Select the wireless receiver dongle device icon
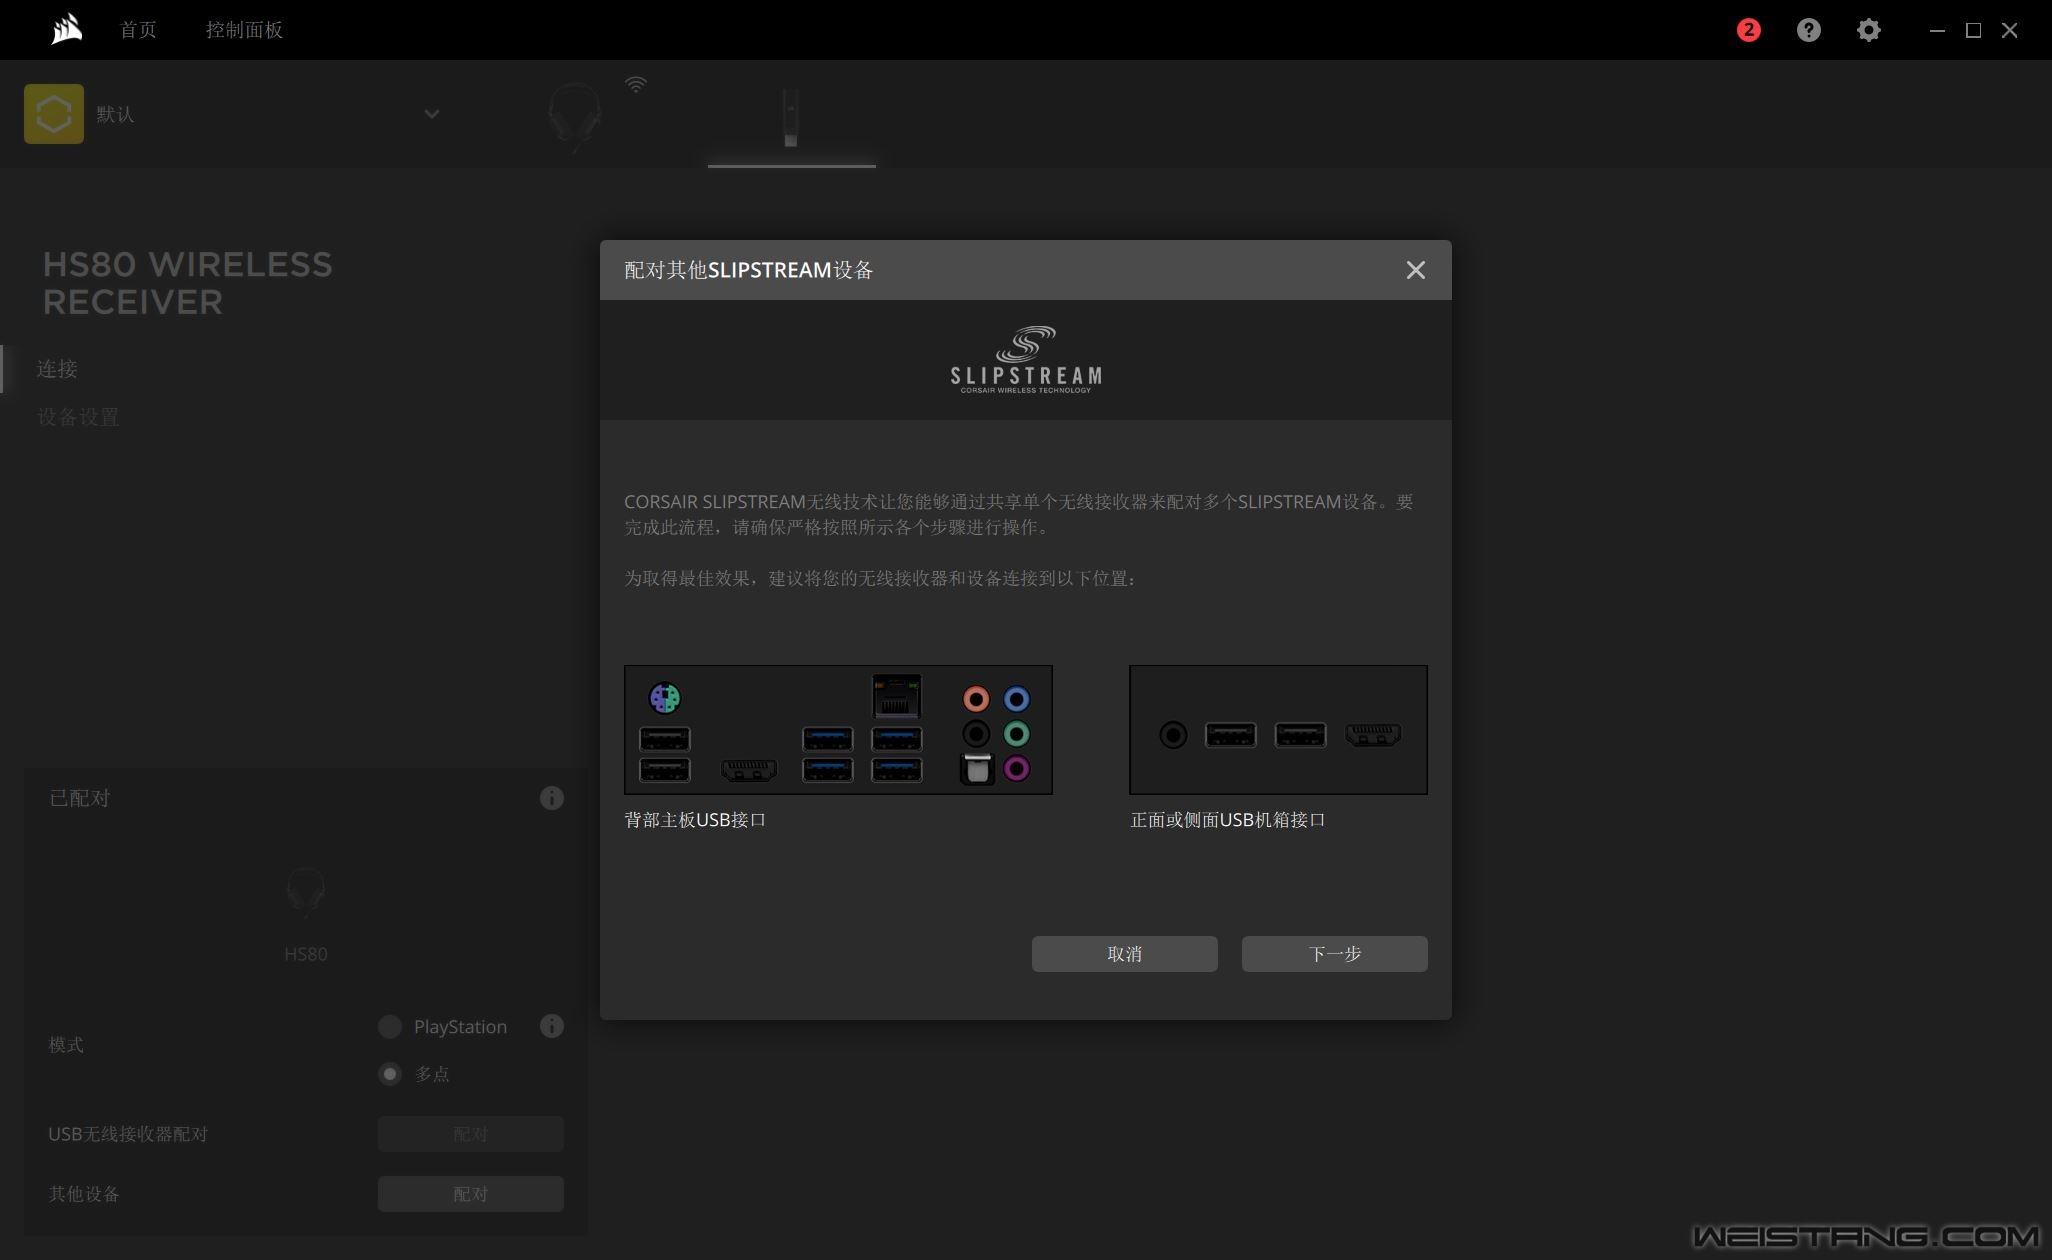Image resolution: width=2052 pixels, height=1260 pixels. [791, 118]
